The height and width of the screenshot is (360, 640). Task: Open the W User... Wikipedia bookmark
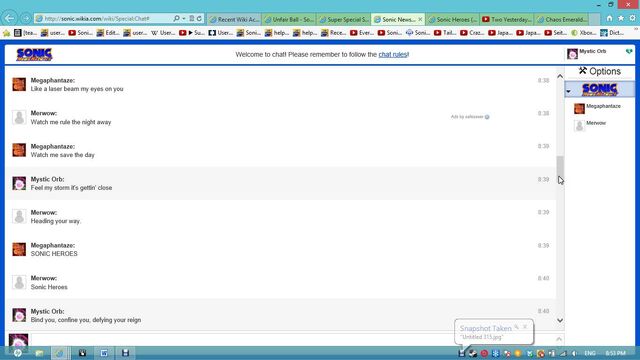163,33
